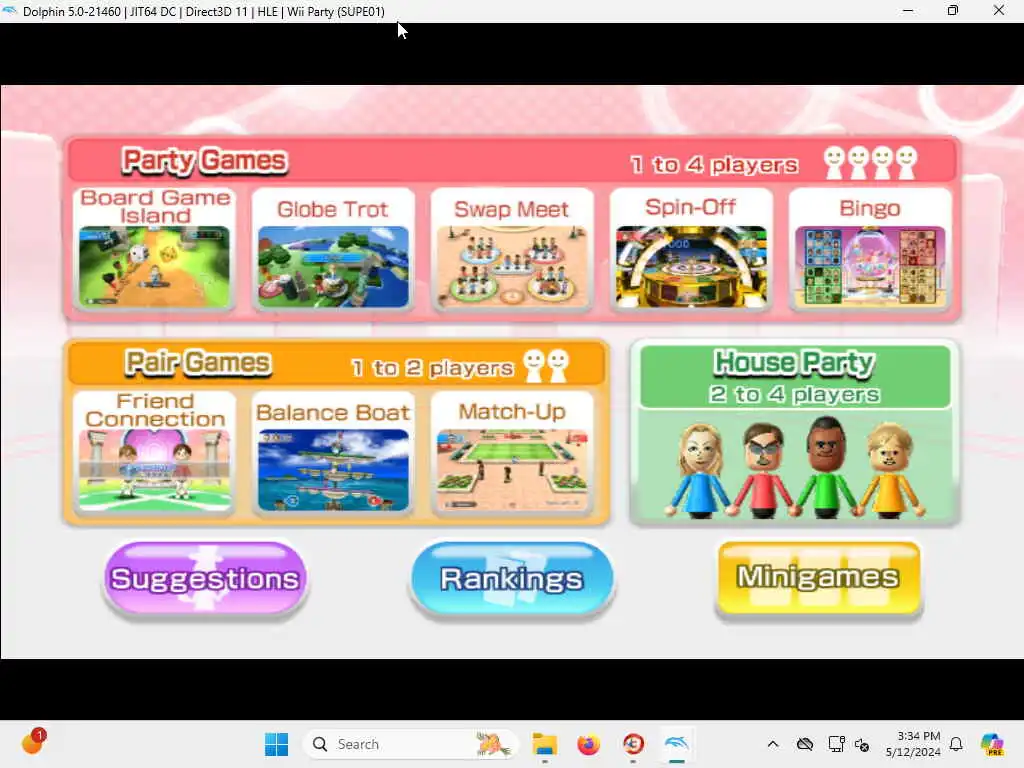
Task: Click the '1 to 2 players' label
Action: click(432, 368)
